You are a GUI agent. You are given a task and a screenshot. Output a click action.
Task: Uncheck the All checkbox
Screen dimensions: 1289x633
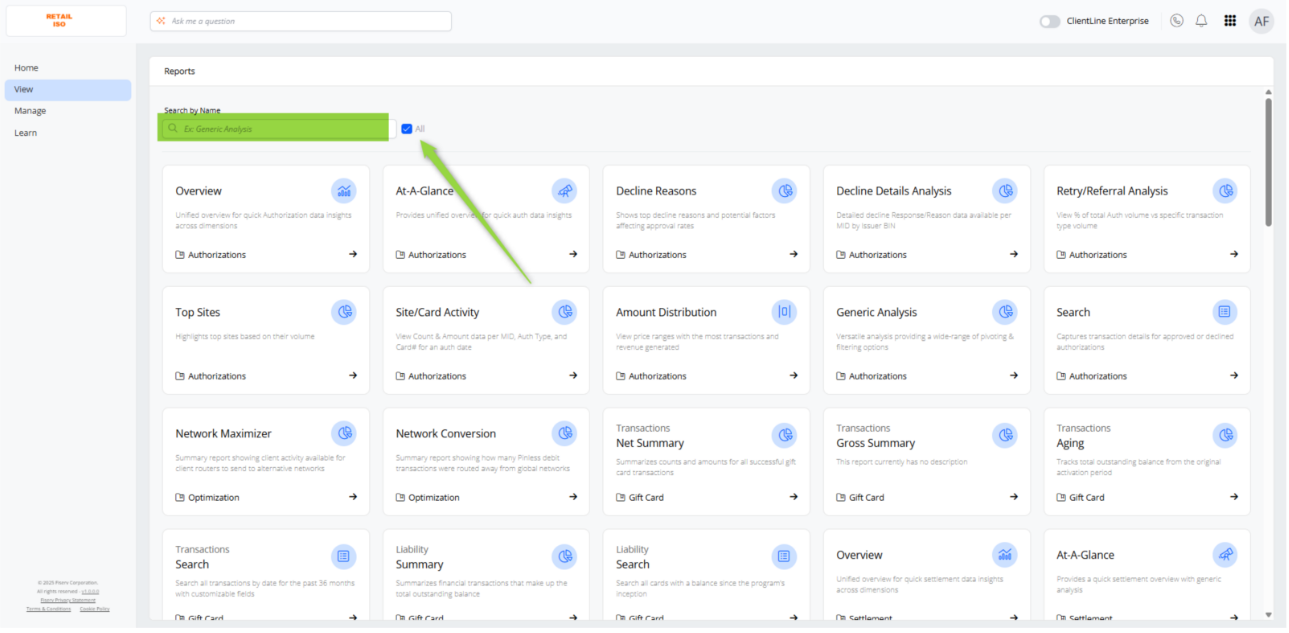(407, 129)
